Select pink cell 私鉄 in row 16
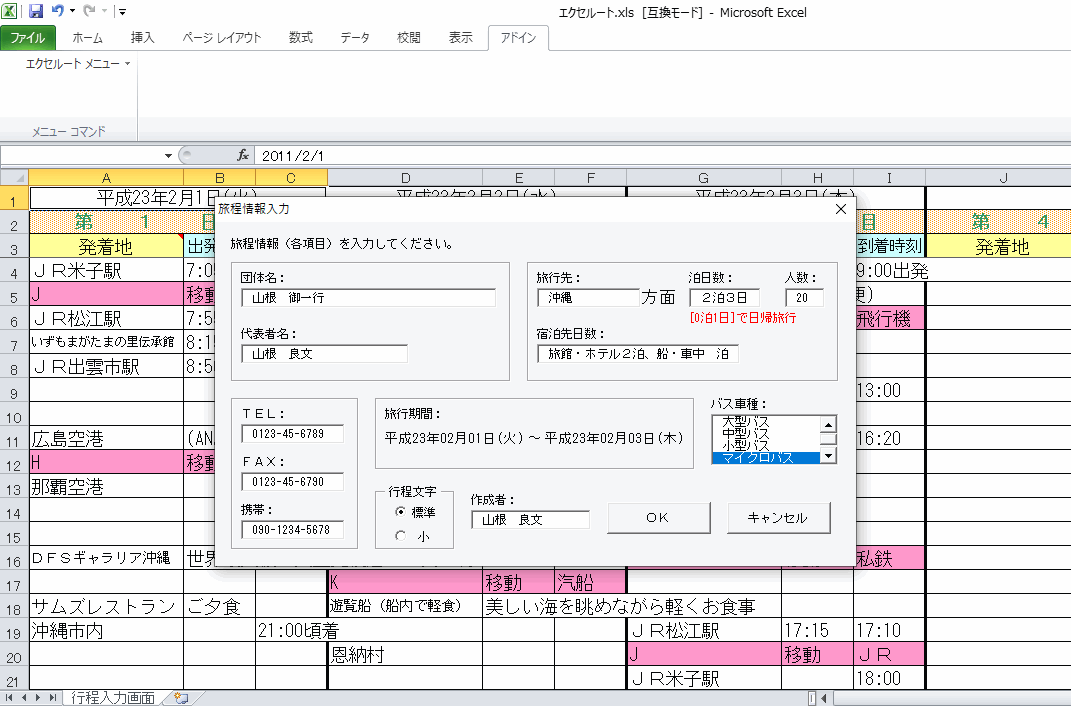This screenshot has height=706, width=1071. [889, 559]
